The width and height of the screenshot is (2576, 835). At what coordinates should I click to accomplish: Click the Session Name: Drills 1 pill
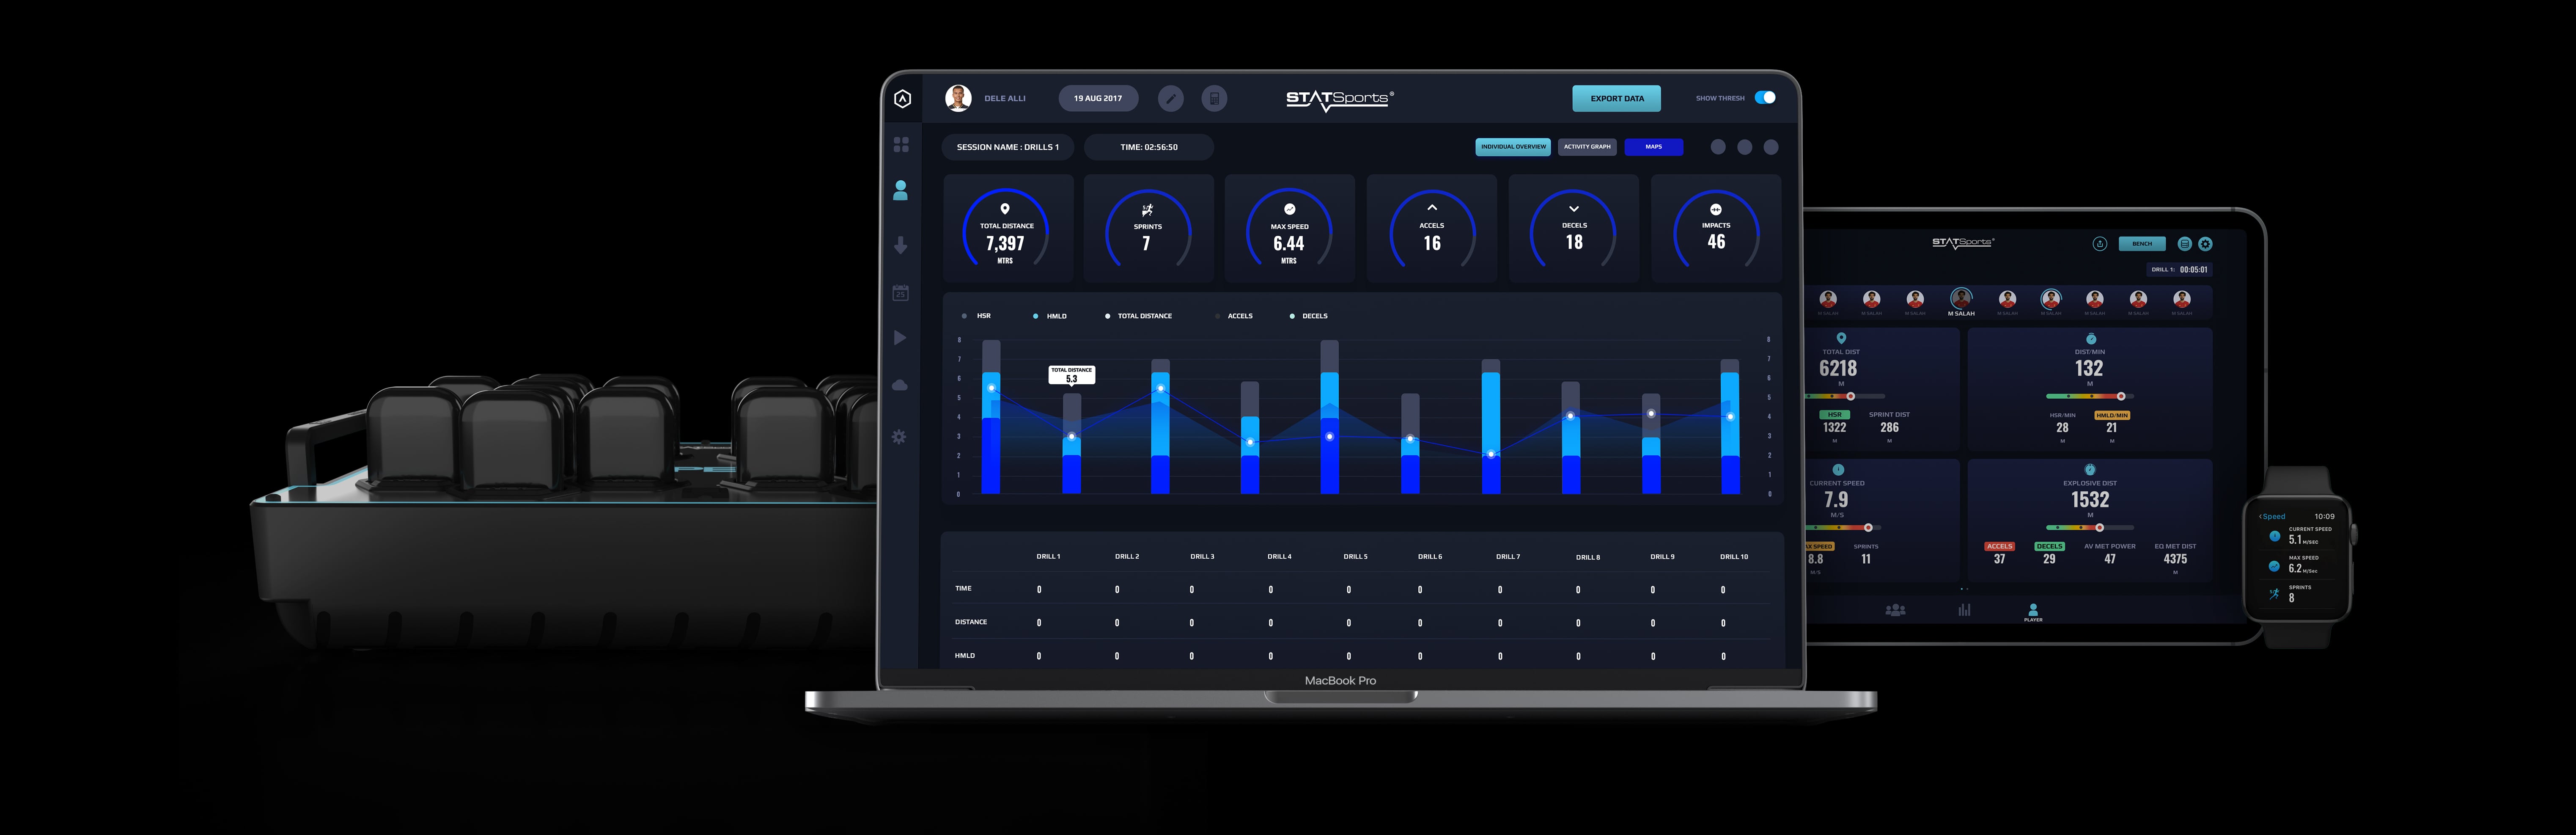pyautogui.click(x=1008, y=147)
